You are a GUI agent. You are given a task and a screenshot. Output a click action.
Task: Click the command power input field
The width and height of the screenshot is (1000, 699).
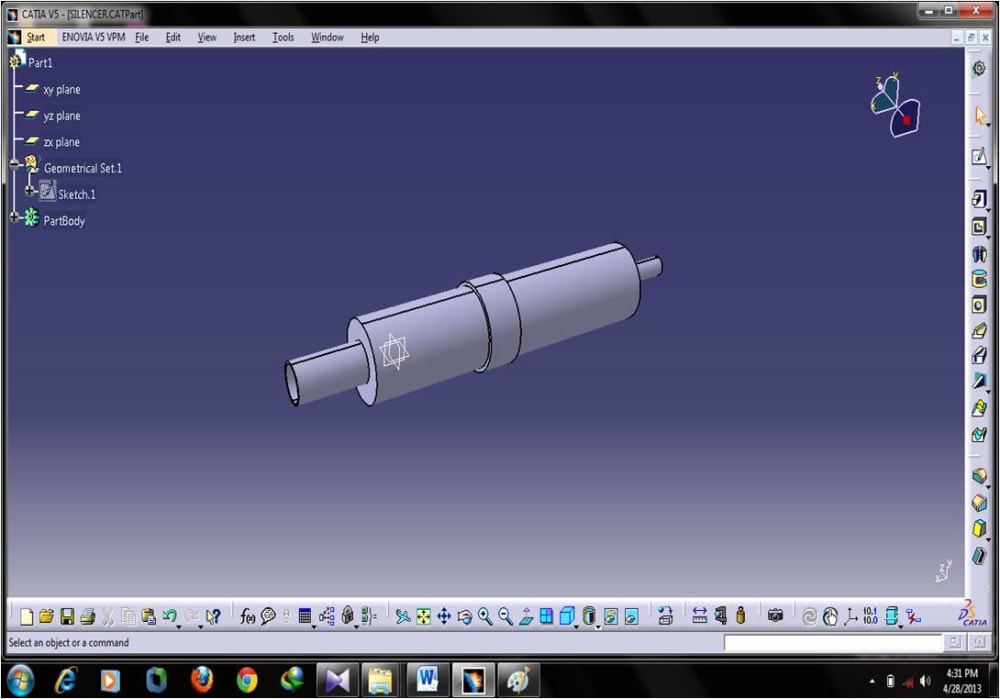pos(832,643)
